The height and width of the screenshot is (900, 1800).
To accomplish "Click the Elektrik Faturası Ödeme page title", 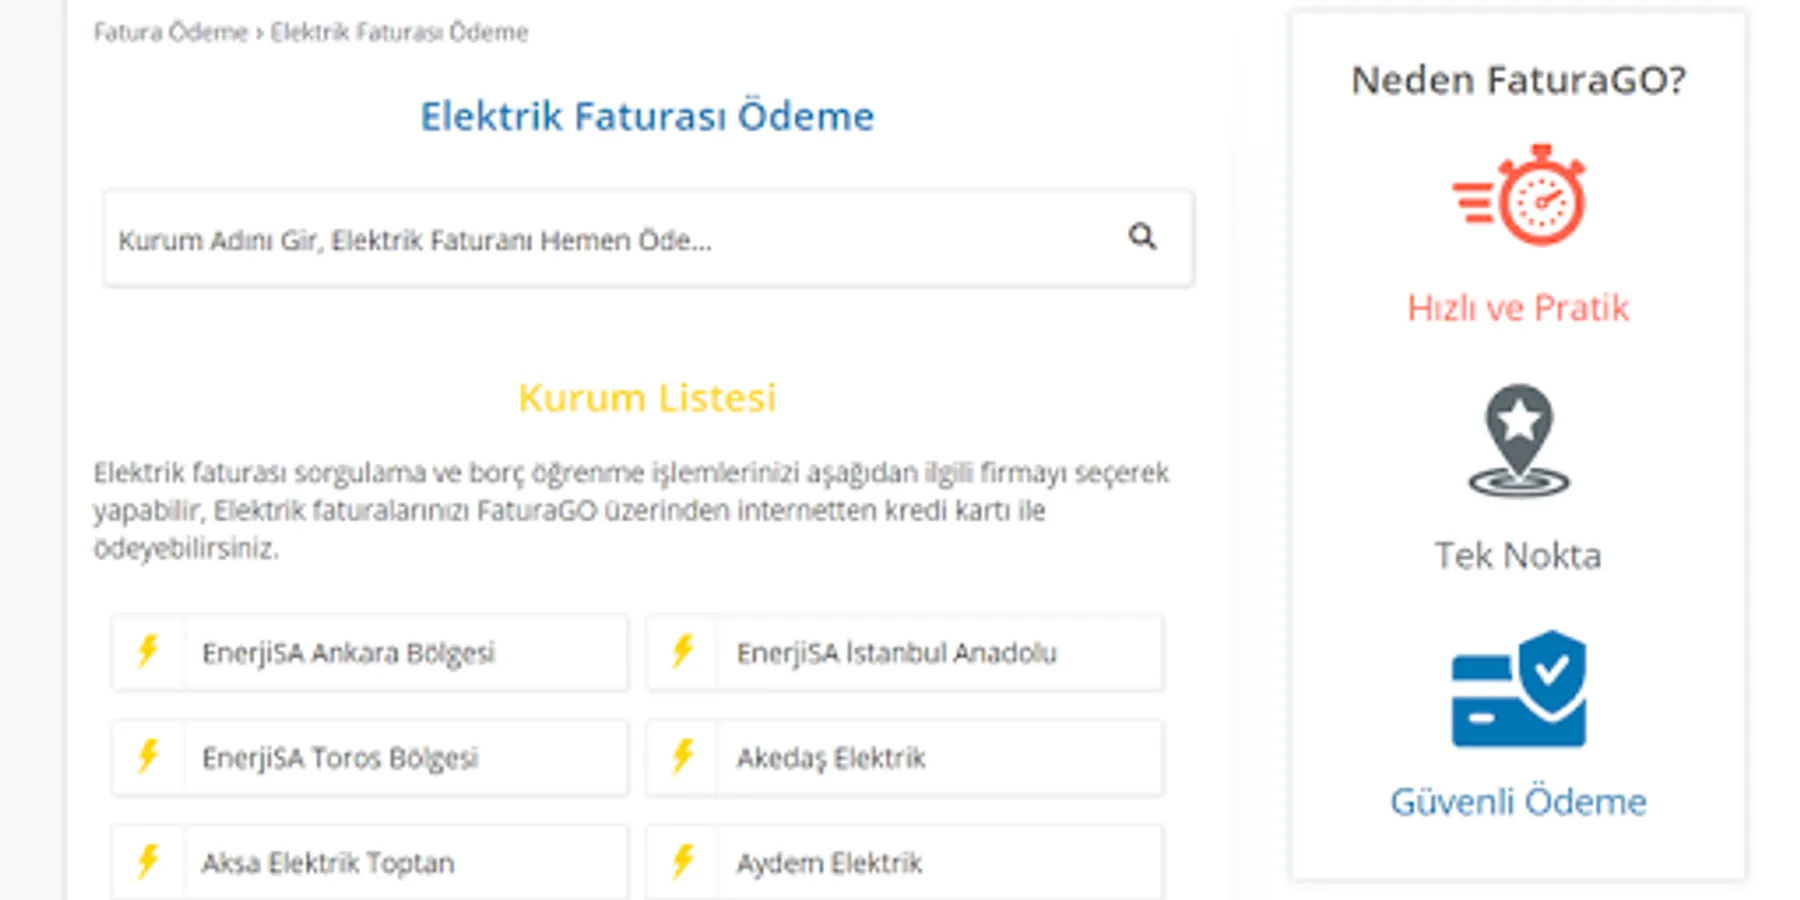I will click(647, 116).
